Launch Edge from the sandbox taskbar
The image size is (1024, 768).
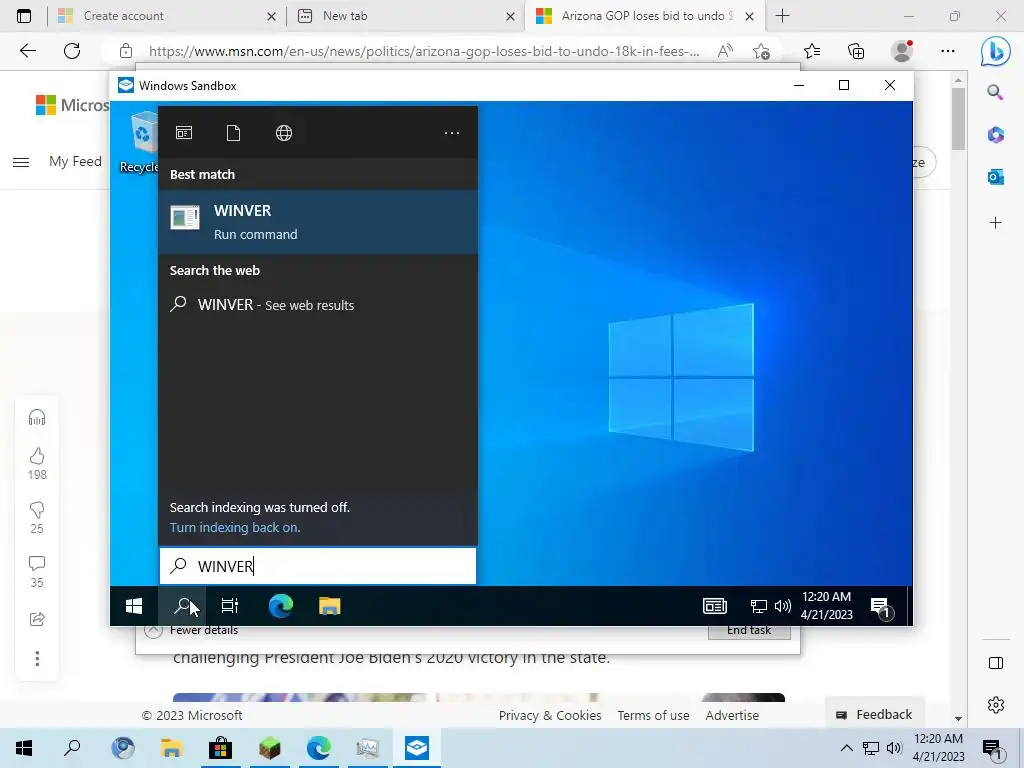(281, 606)
